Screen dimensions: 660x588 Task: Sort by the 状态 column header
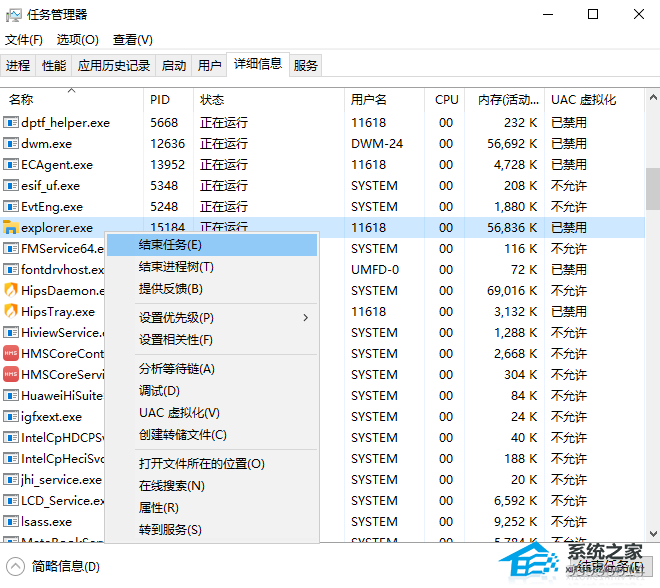tap(269, 100)
